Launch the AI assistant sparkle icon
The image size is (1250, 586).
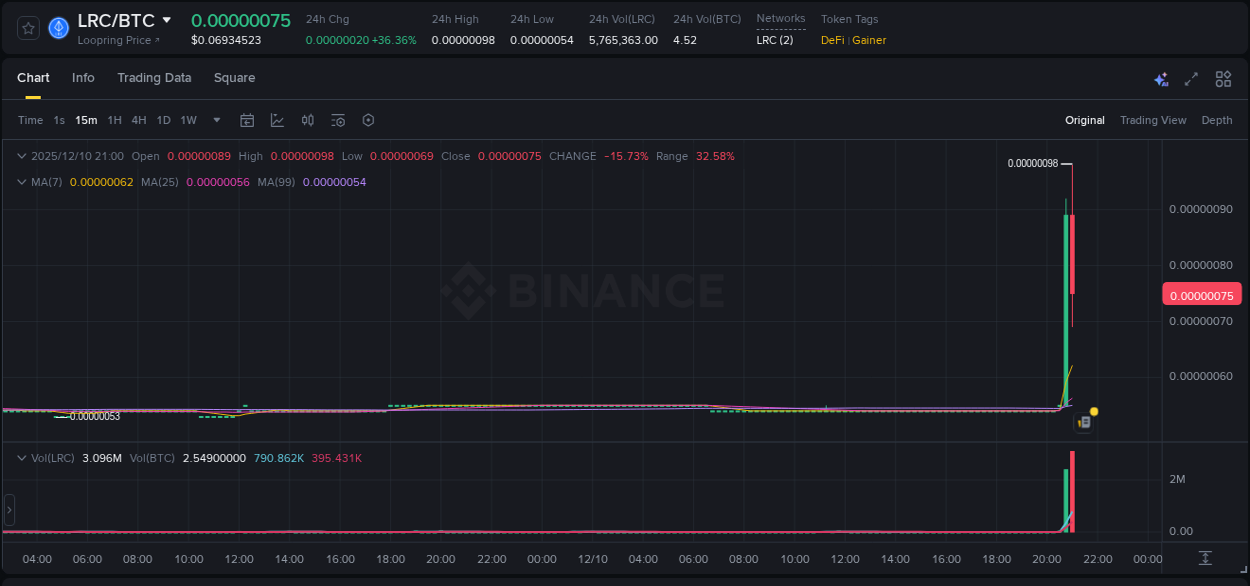click(x=1161, y=78)
